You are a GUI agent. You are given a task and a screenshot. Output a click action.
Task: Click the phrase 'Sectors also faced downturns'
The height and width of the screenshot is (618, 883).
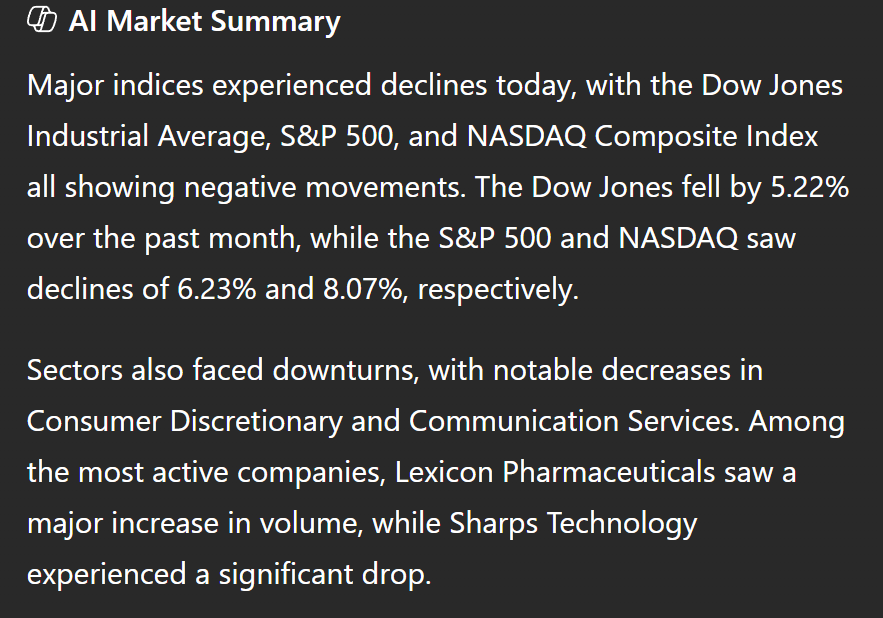(x=222, y=370)
